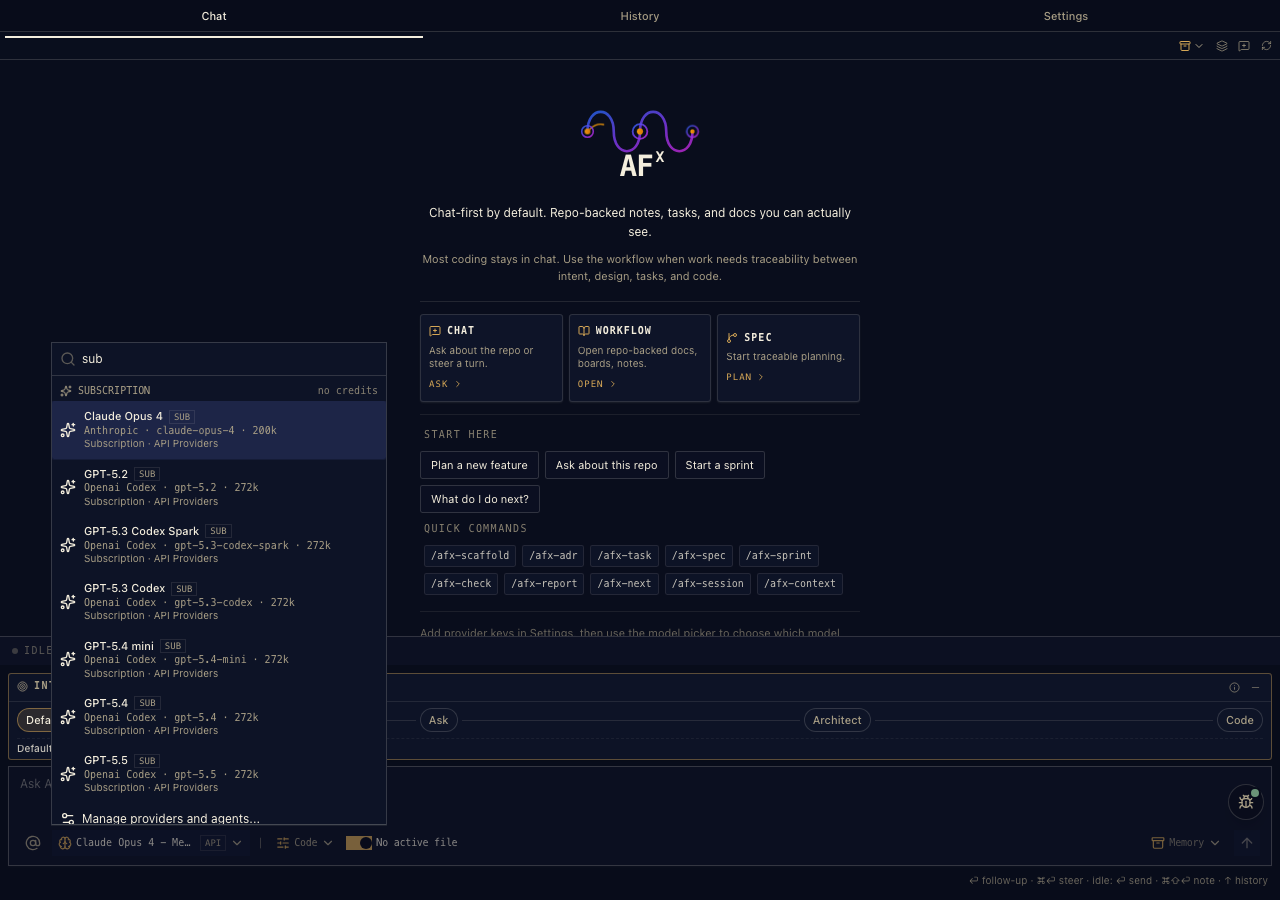Click the @ mention icon in composer

tap(33, 843)
